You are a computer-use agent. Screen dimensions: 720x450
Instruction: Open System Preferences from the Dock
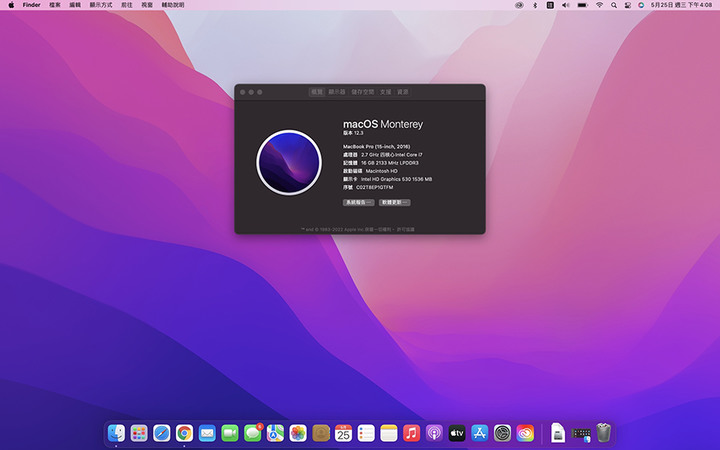click(502, 433)
